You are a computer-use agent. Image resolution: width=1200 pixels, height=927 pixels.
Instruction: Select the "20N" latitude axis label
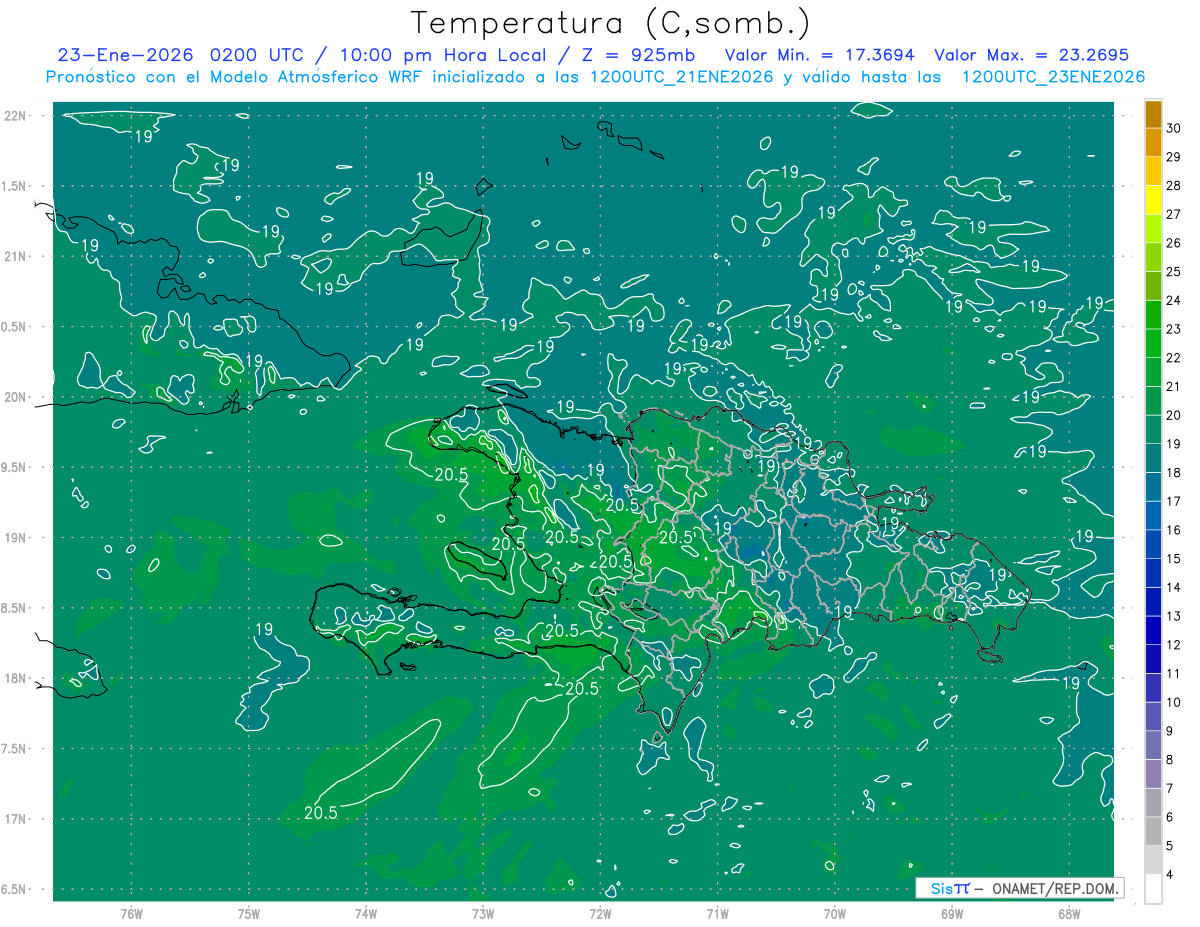pyautogui.click(x=15, y=397)
